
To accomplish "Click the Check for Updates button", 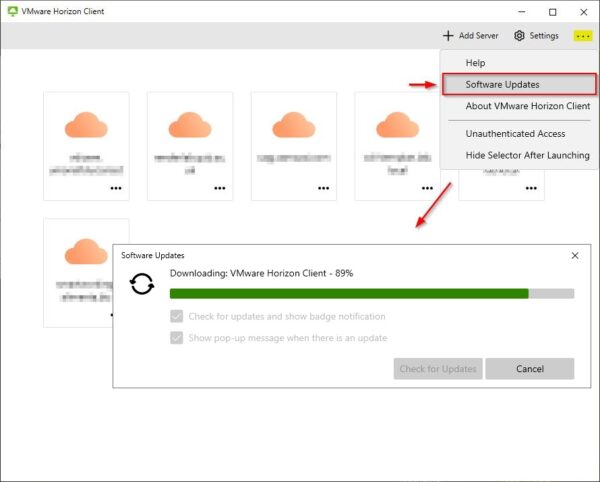I will point(438,369).
